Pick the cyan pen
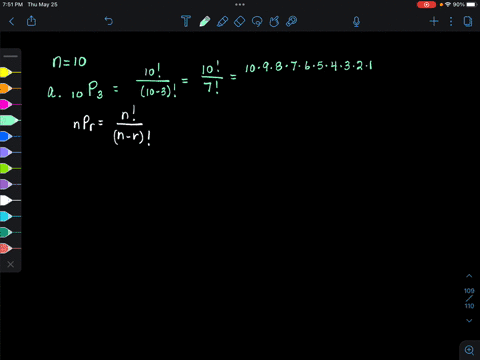Screen dimensions: 480x360 pos(10,216)
